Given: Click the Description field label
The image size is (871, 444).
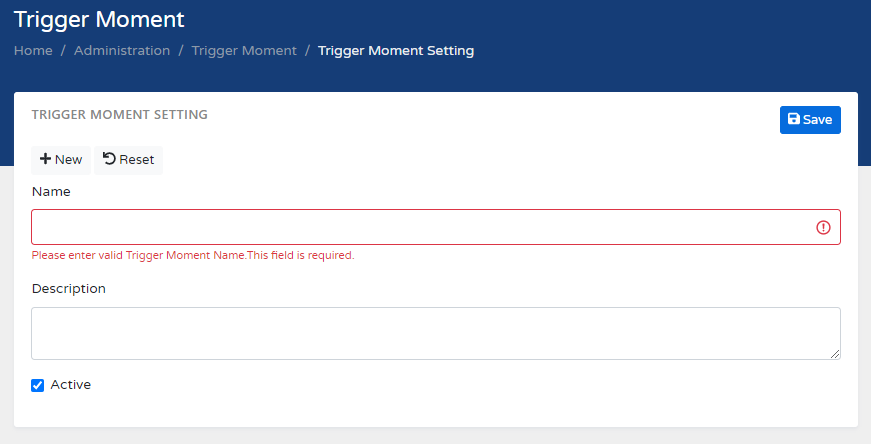Looking at the screenshot, I should pyautogui.click(x=69, y=289).
